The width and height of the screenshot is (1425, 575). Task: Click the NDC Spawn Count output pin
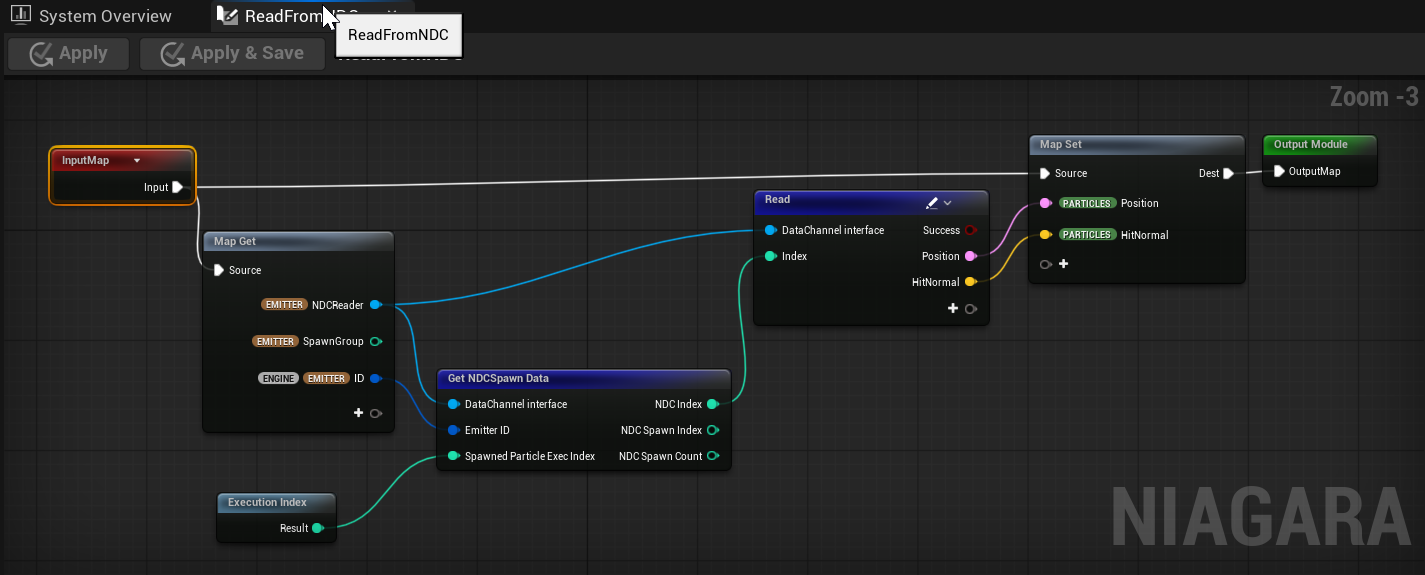coord(712,456)
